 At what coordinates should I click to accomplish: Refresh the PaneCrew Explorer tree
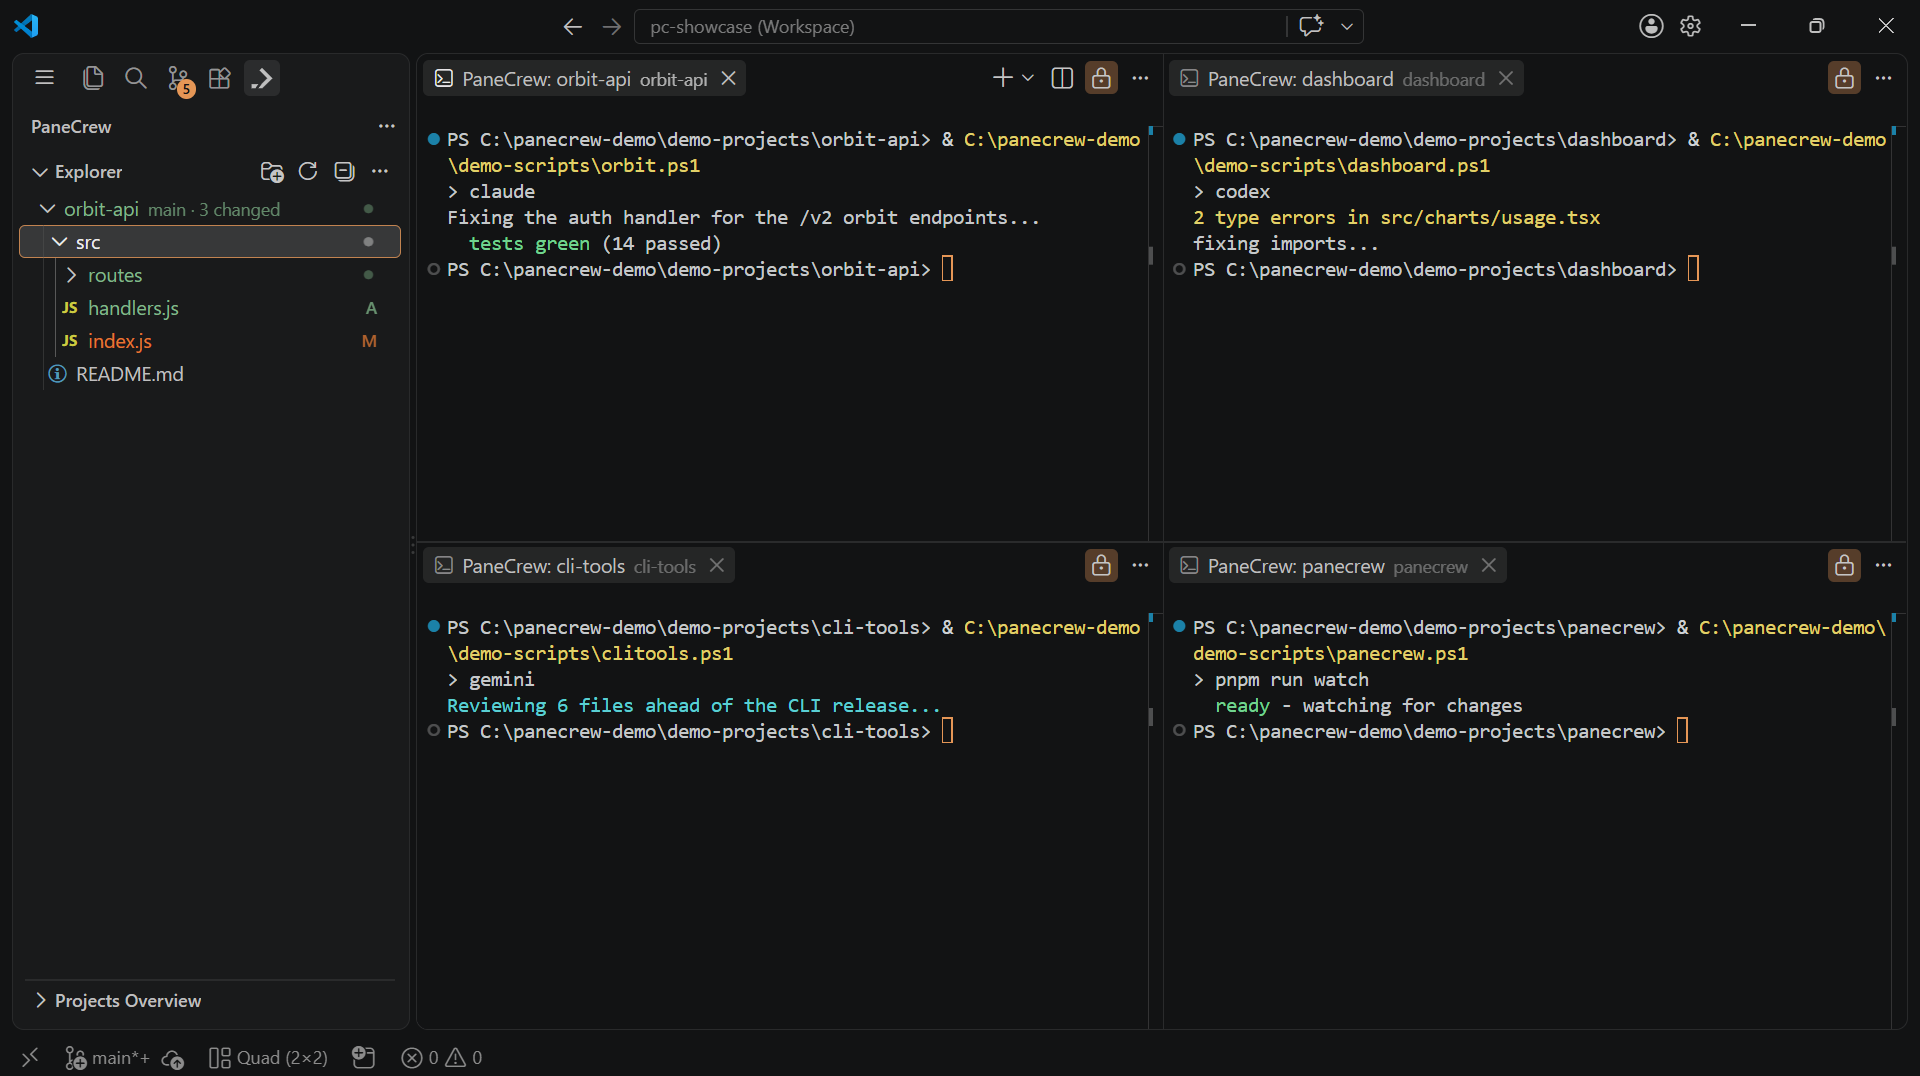(x=308, y=172)
